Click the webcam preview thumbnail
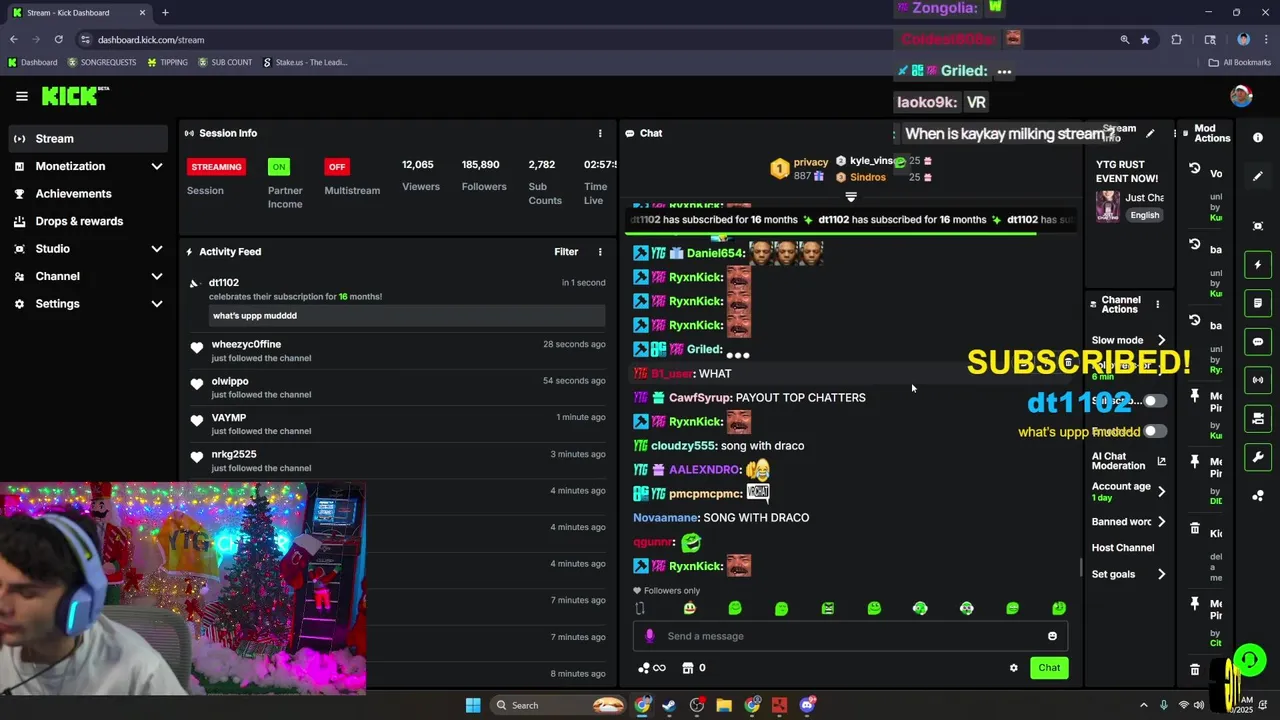This screenshot has height=720, width=1280. coord(183,589)
